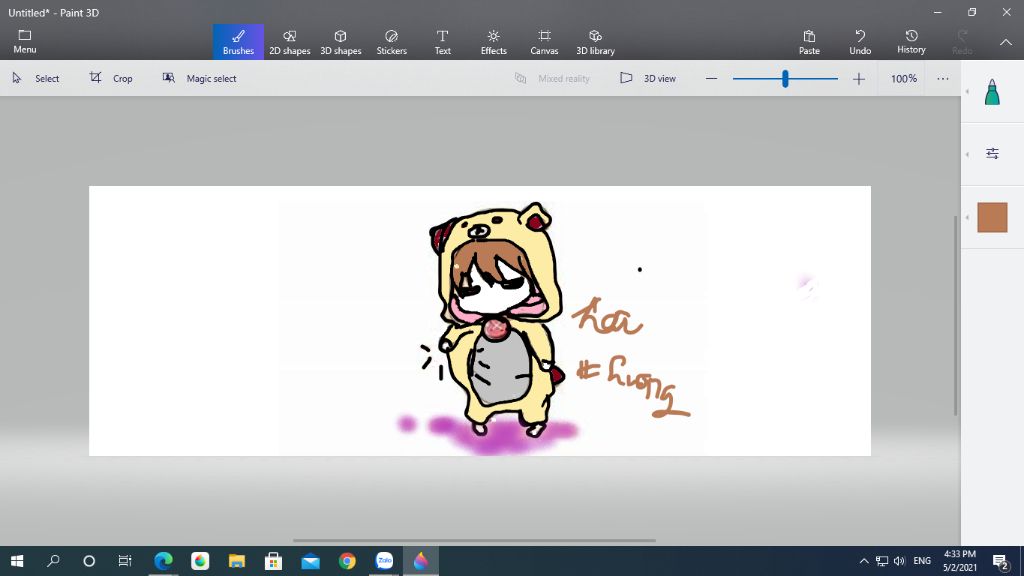Zoom in with the plus button
The width and height of the screenshot is (1024, 576).
coord(858,78)
